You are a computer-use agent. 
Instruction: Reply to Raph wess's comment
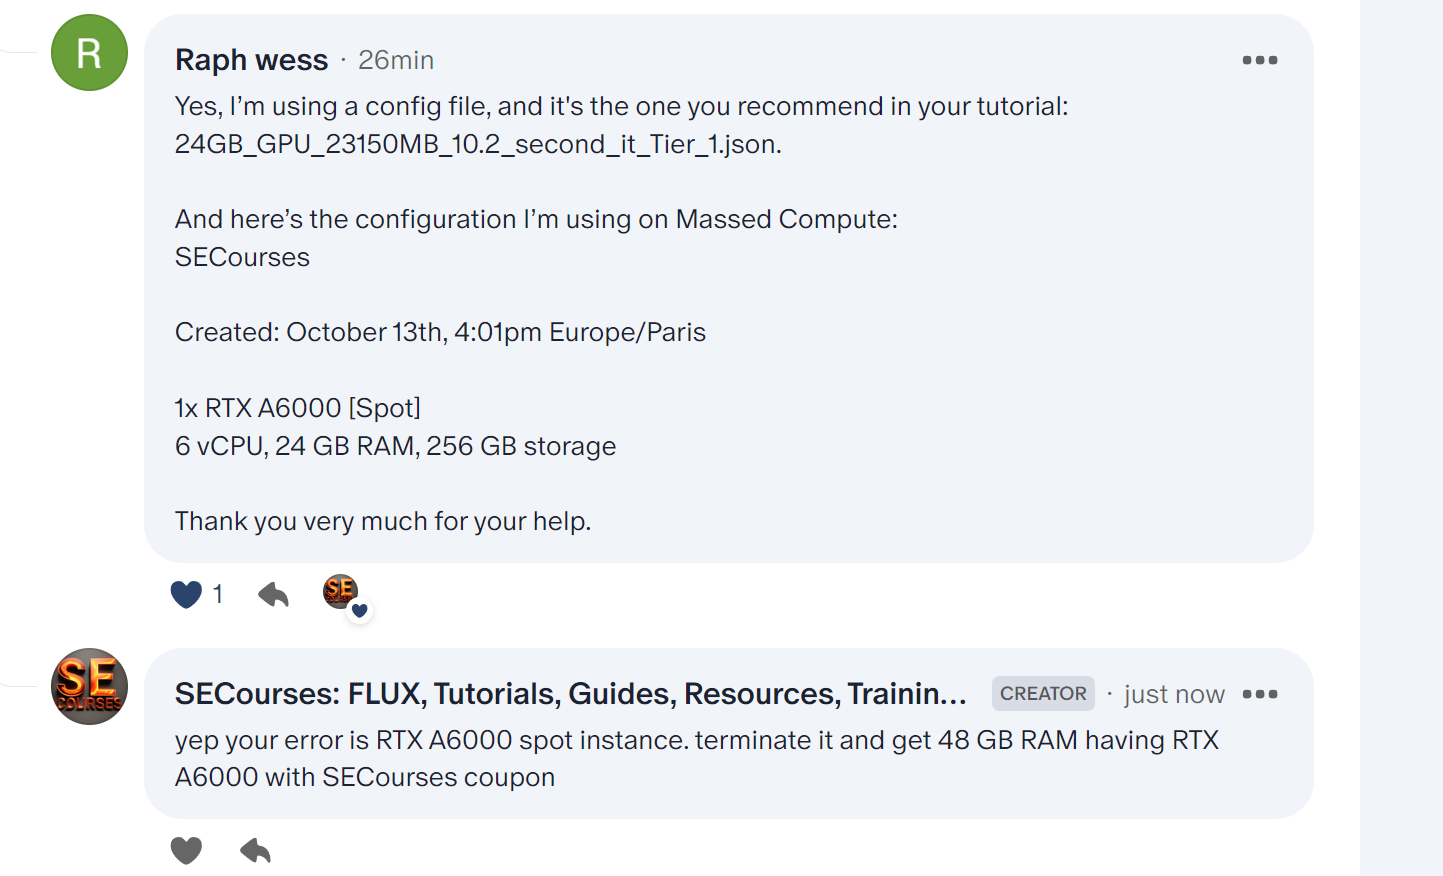273,595
